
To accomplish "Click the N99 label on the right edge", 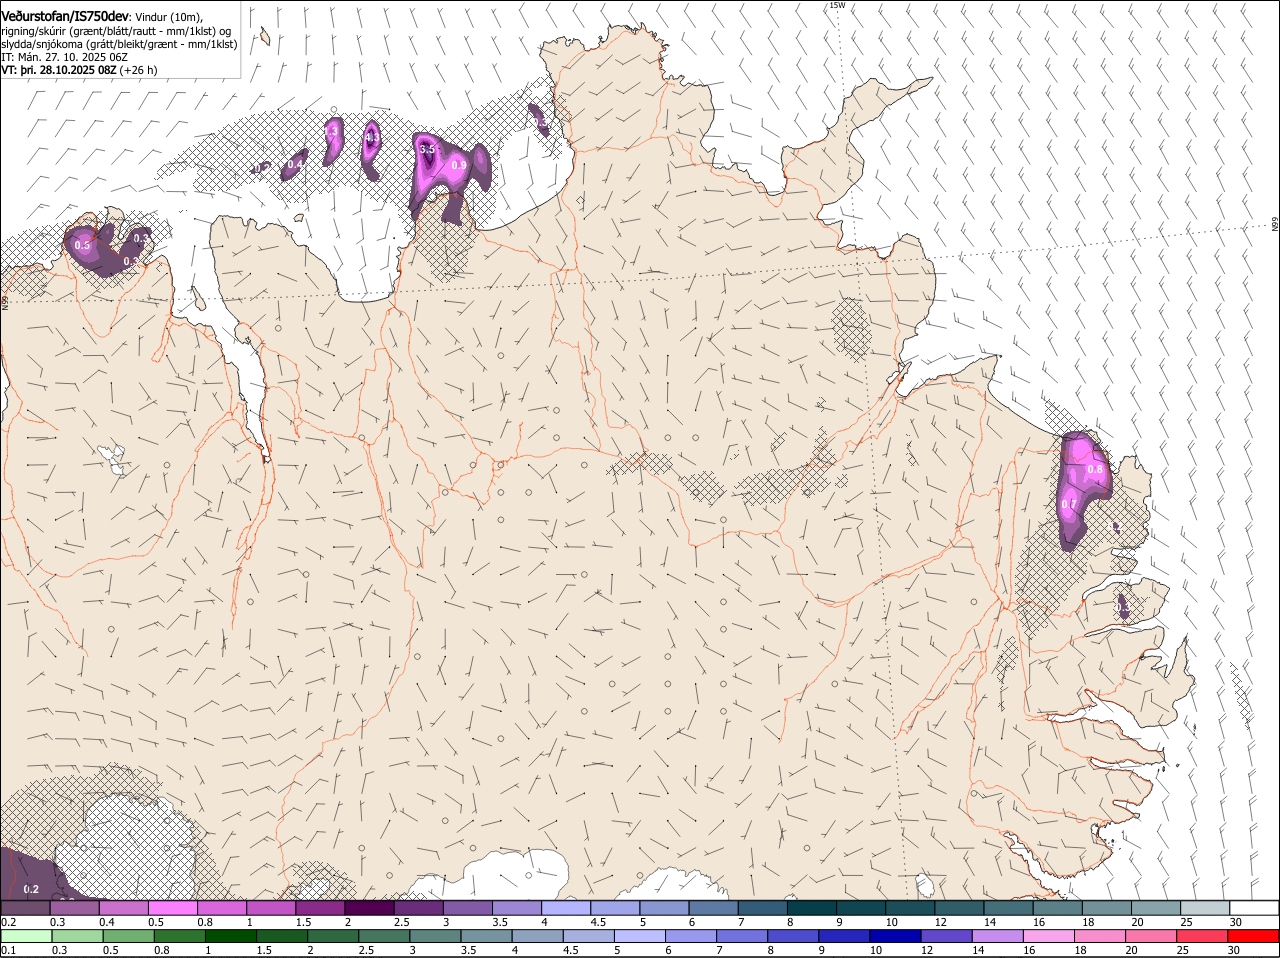I will pos(1275,225).
